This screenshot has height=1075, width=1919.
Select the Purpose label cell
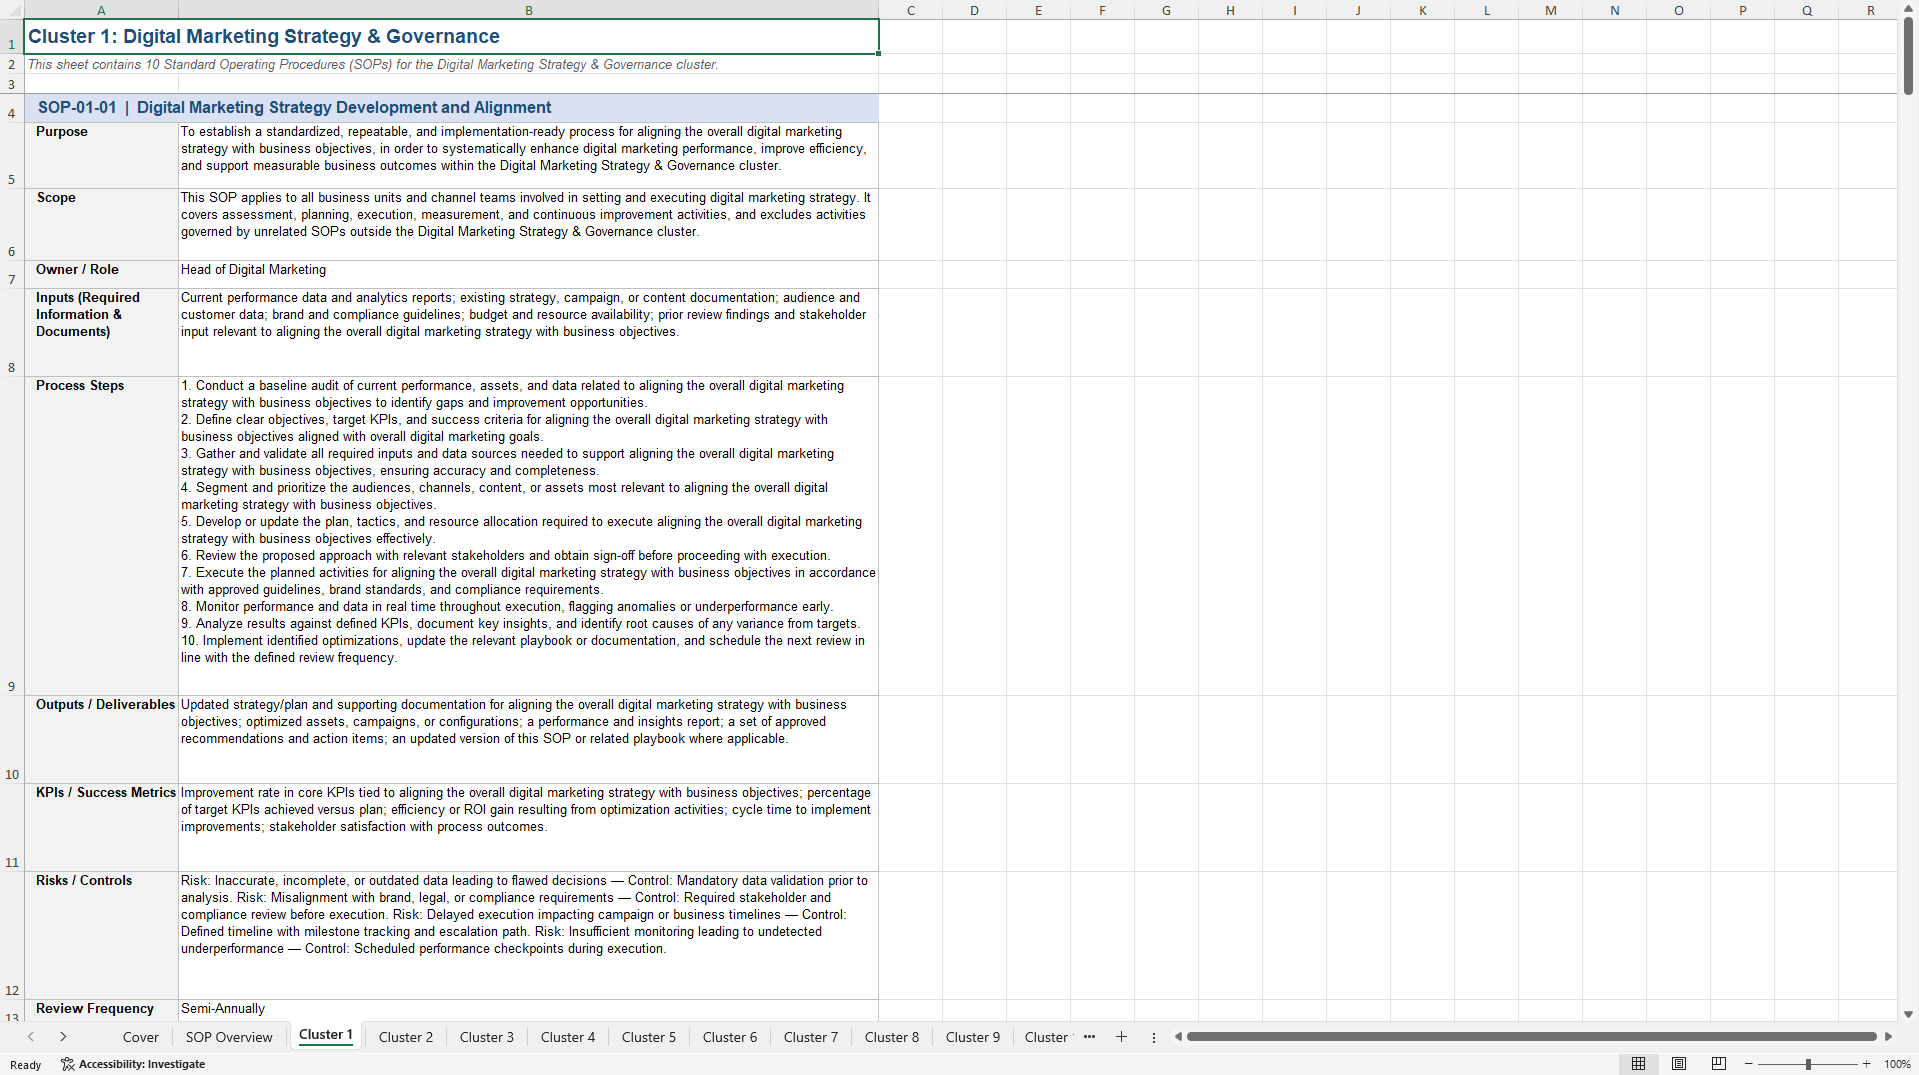101,155
